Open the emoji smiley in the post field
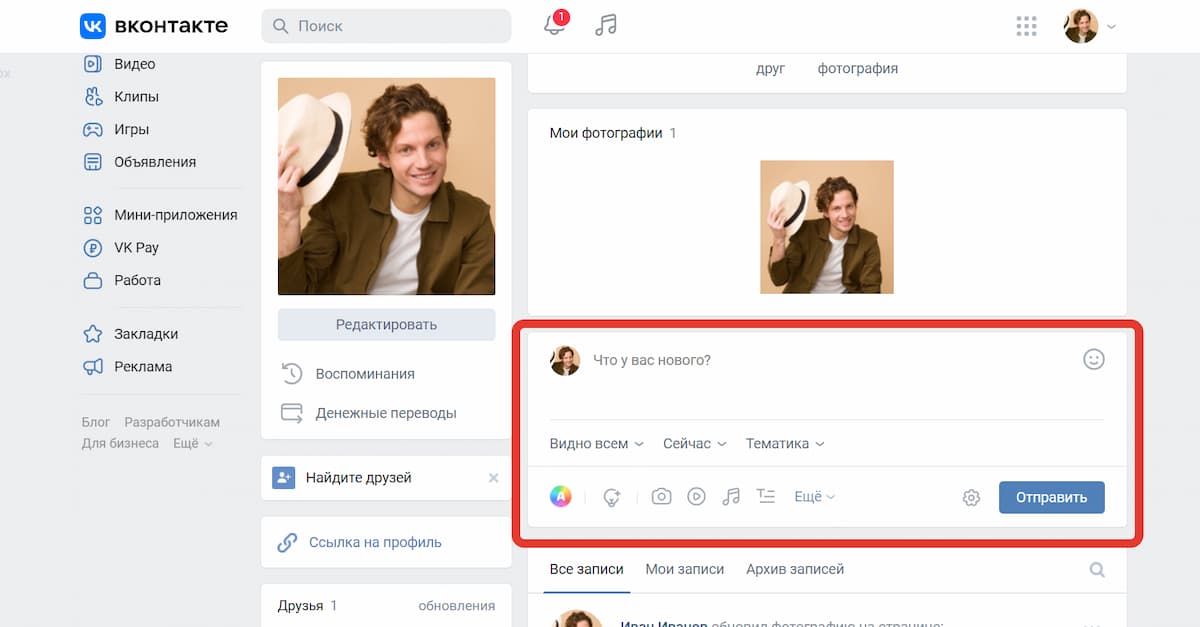The image size is (1200, 627). [1095, 359]
